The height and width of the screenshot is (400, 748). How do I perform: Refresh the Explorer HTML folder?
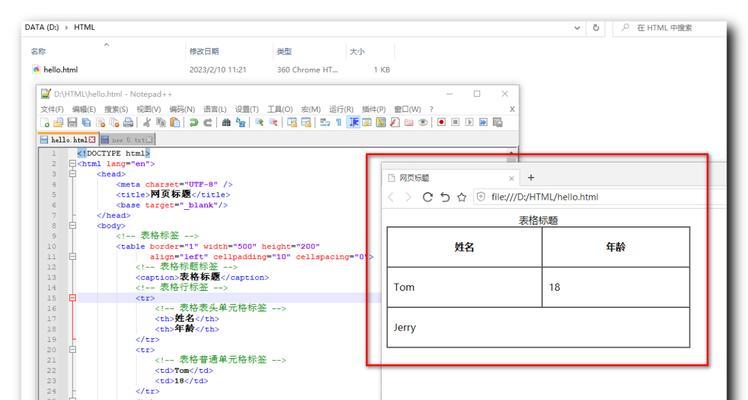tap(596, 28)
